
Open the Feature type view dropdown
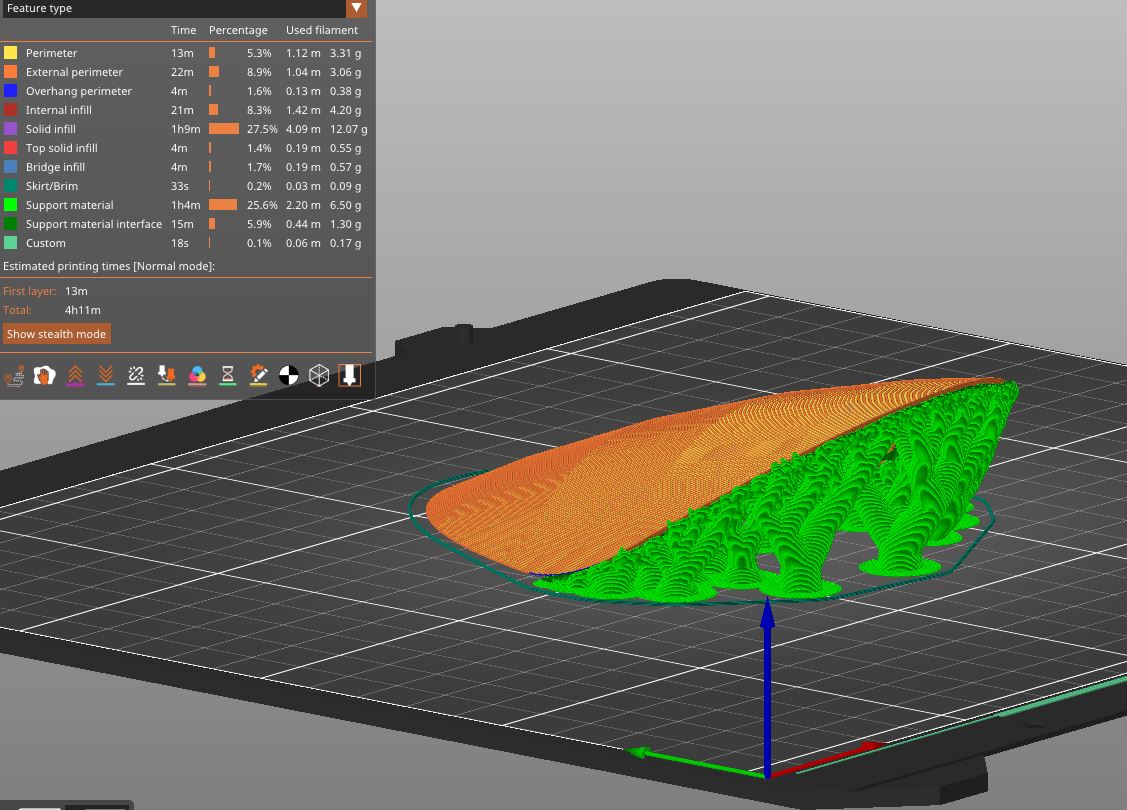(356, 8)
